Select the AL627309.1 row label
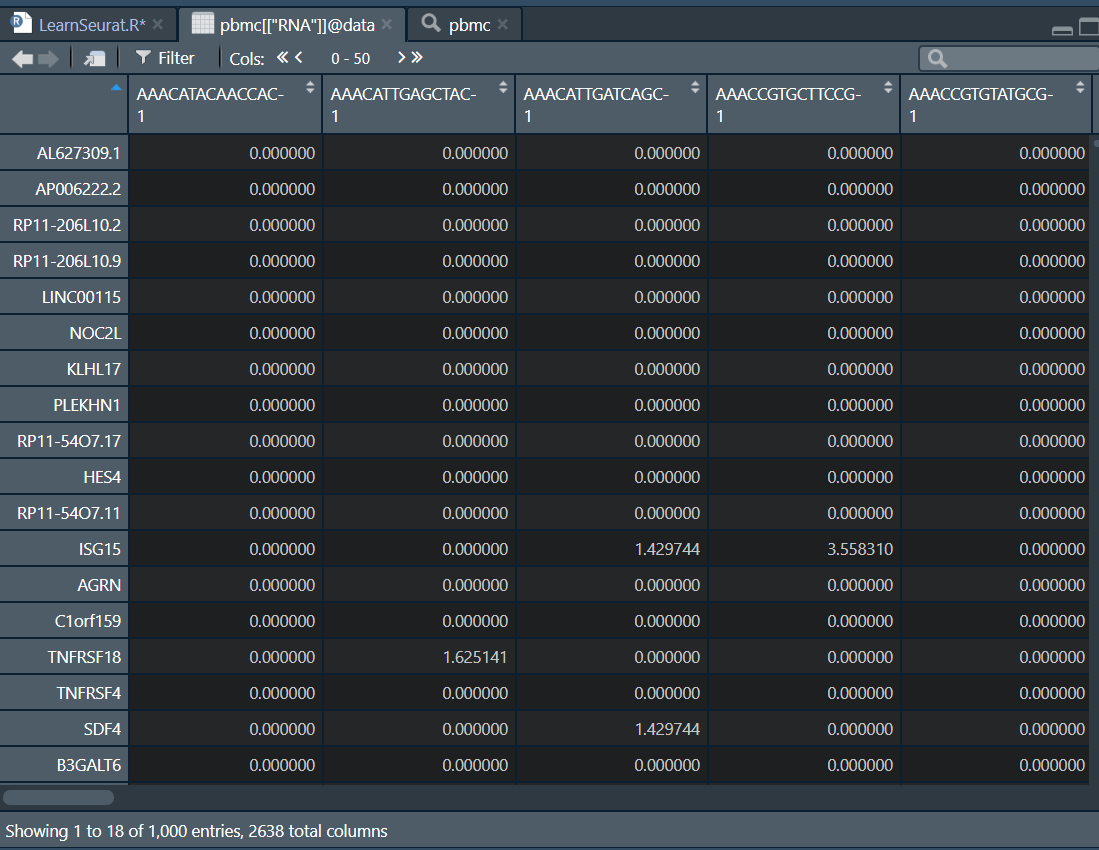Image resolution: width=1099 pixels, height=850 pixels. tap(78, 153)
